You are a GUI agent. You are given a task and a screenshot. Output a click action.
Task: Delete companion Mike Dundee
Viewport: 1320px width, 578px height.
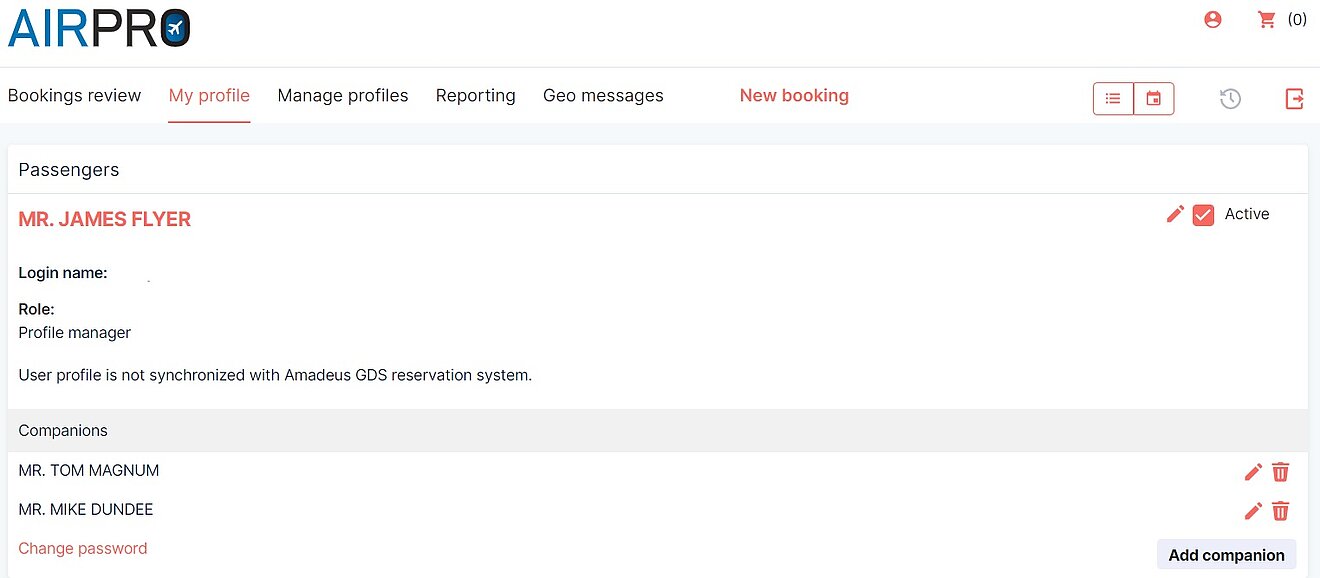click(x=1281, y=511)
